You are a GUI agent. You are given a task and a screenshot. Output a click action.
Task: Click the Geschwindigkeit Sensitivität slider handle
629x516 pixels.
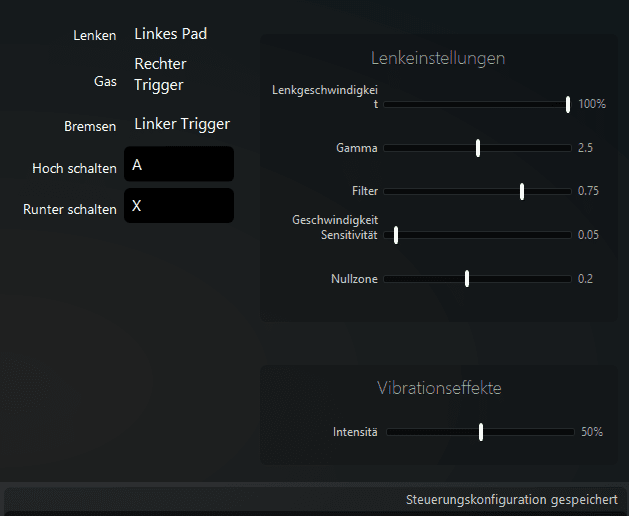coord(396,235)
